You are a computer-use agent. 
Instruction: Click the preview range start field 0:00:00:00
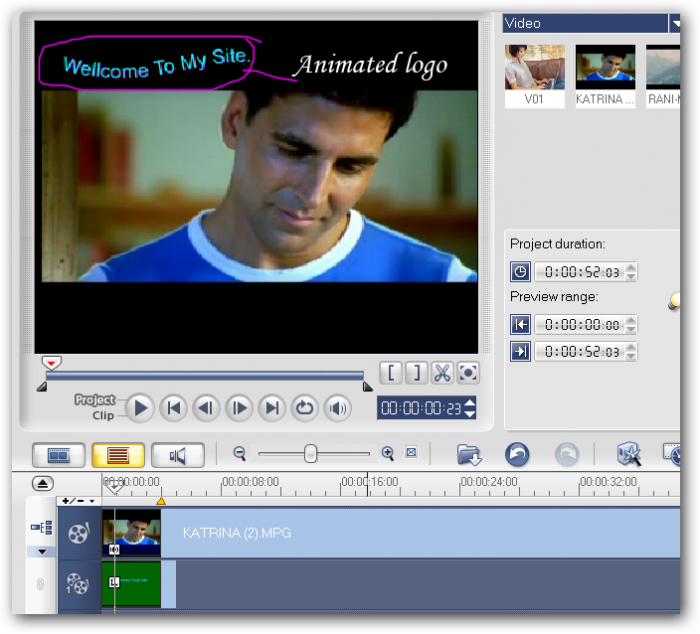(581, 324)
